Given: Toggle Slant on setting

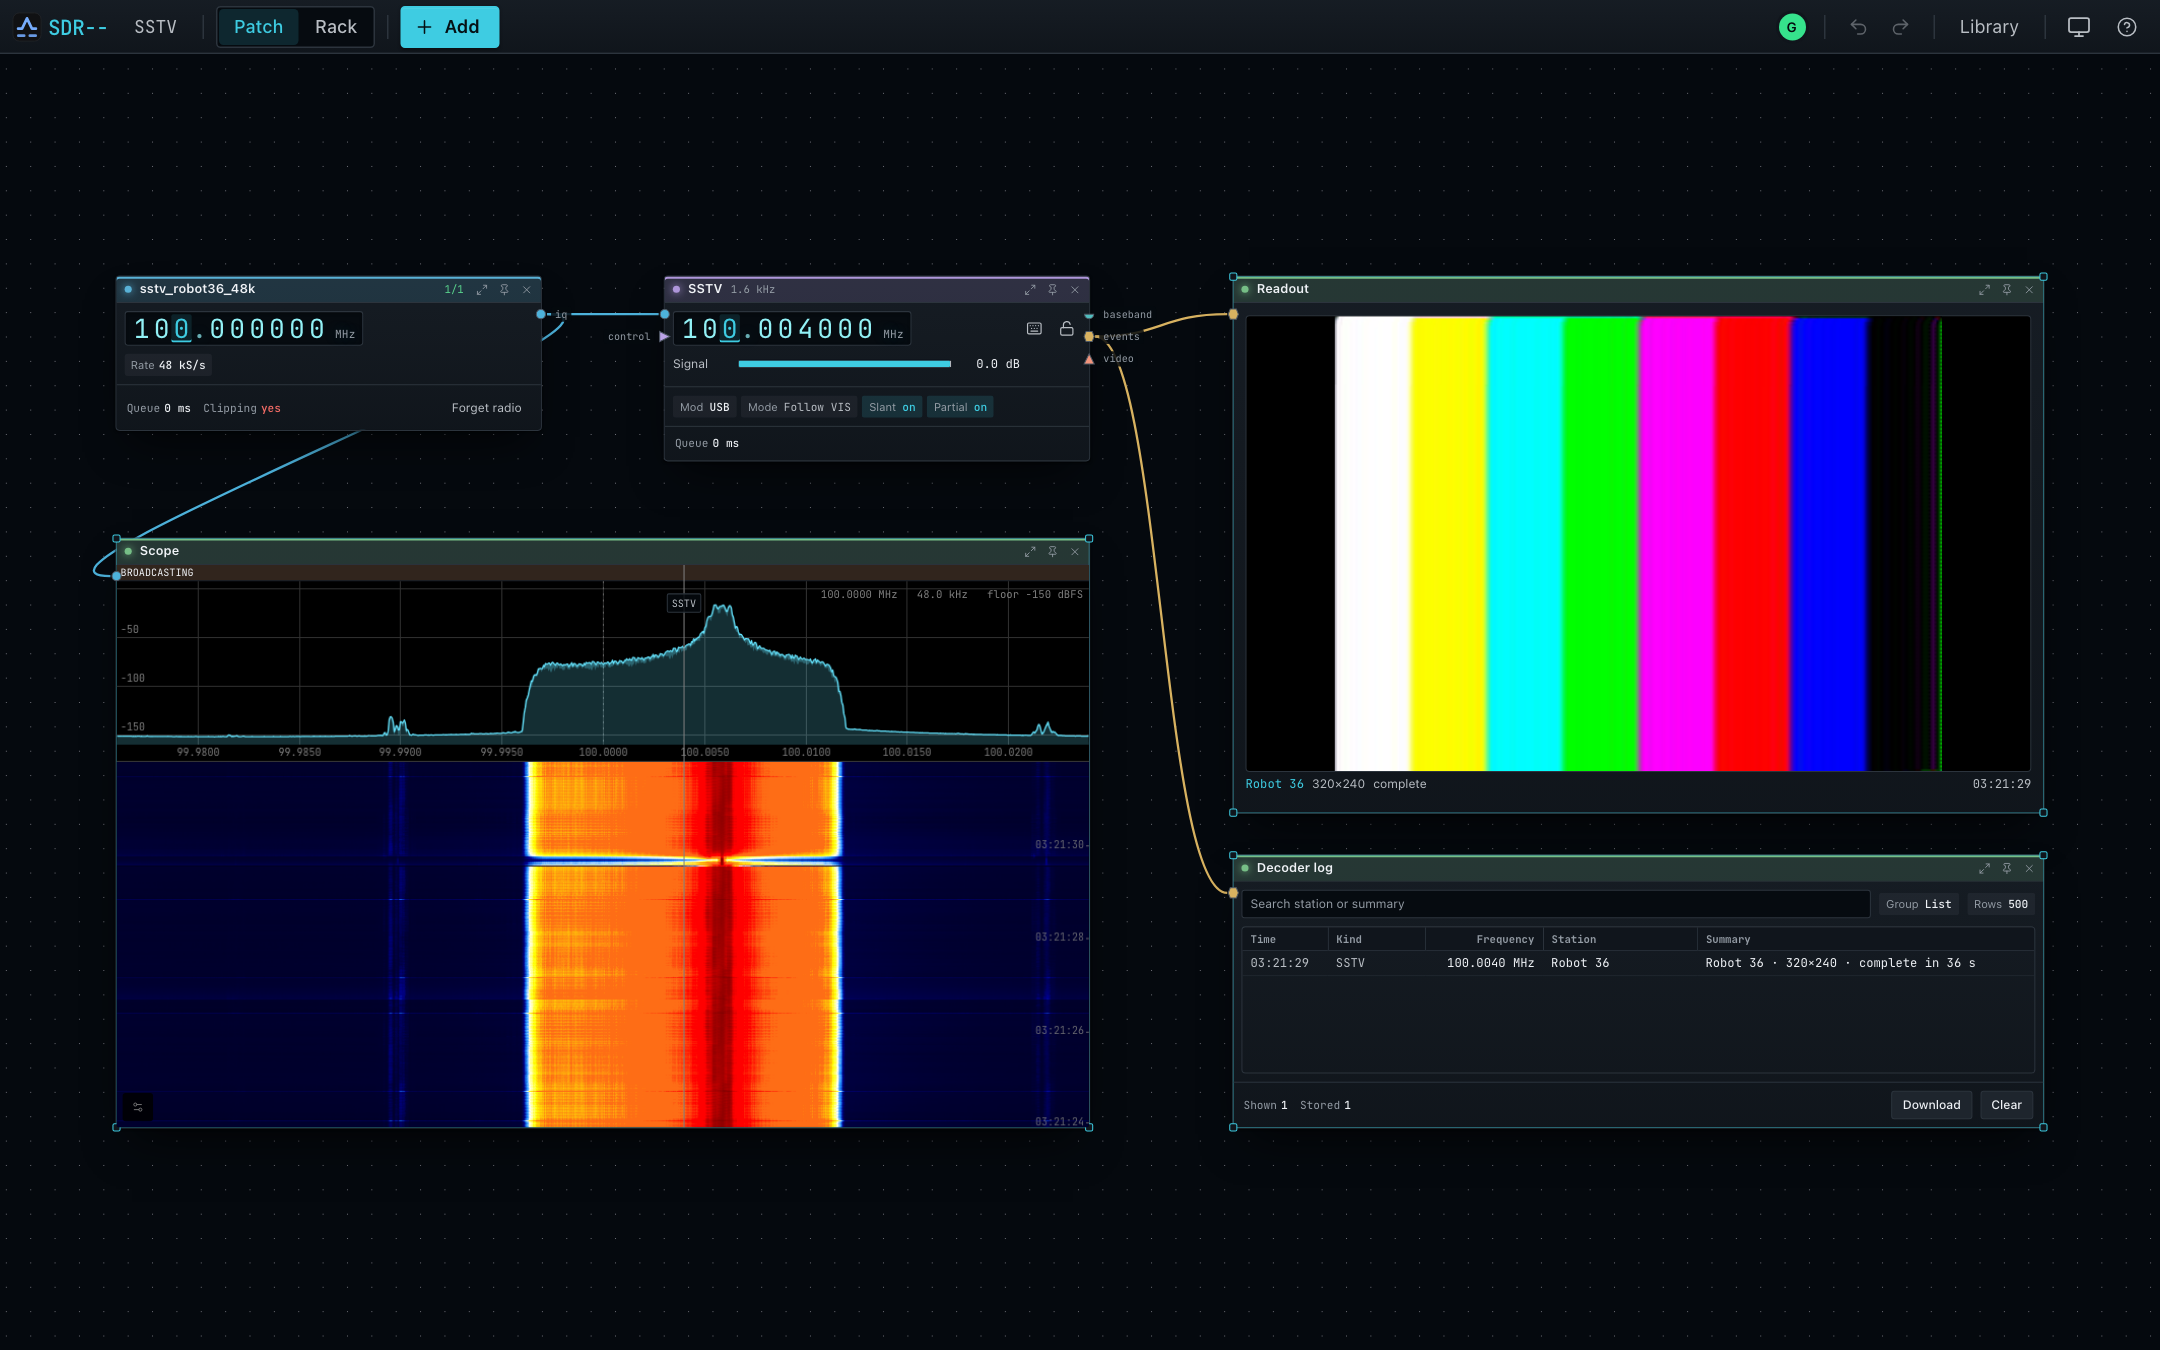Looking at the screenshot, I should [892, 407].
